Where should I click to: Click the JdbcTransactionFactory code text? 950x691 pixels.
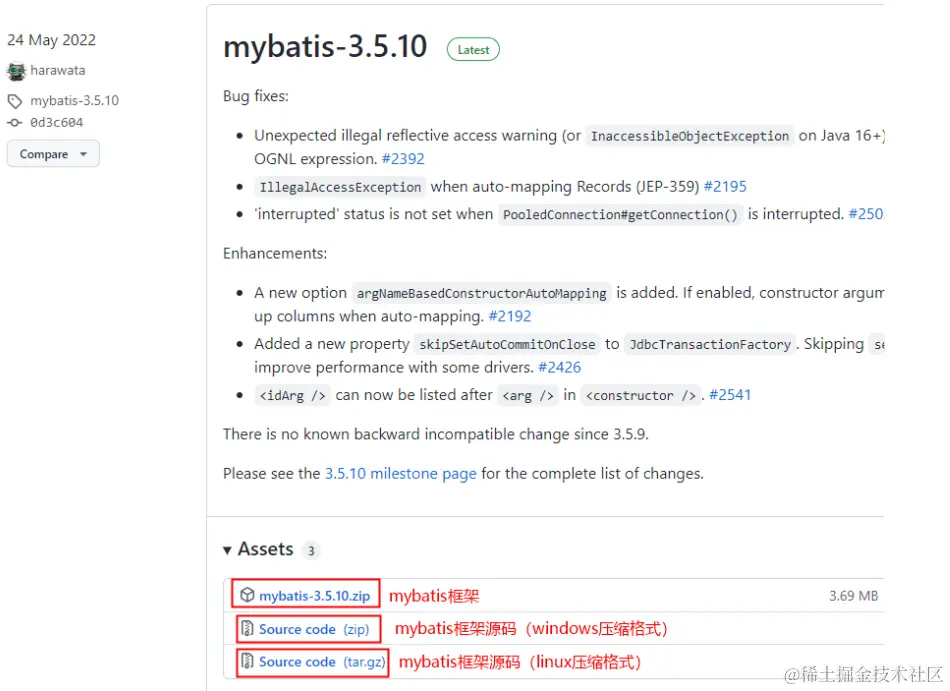click(709, 345)
